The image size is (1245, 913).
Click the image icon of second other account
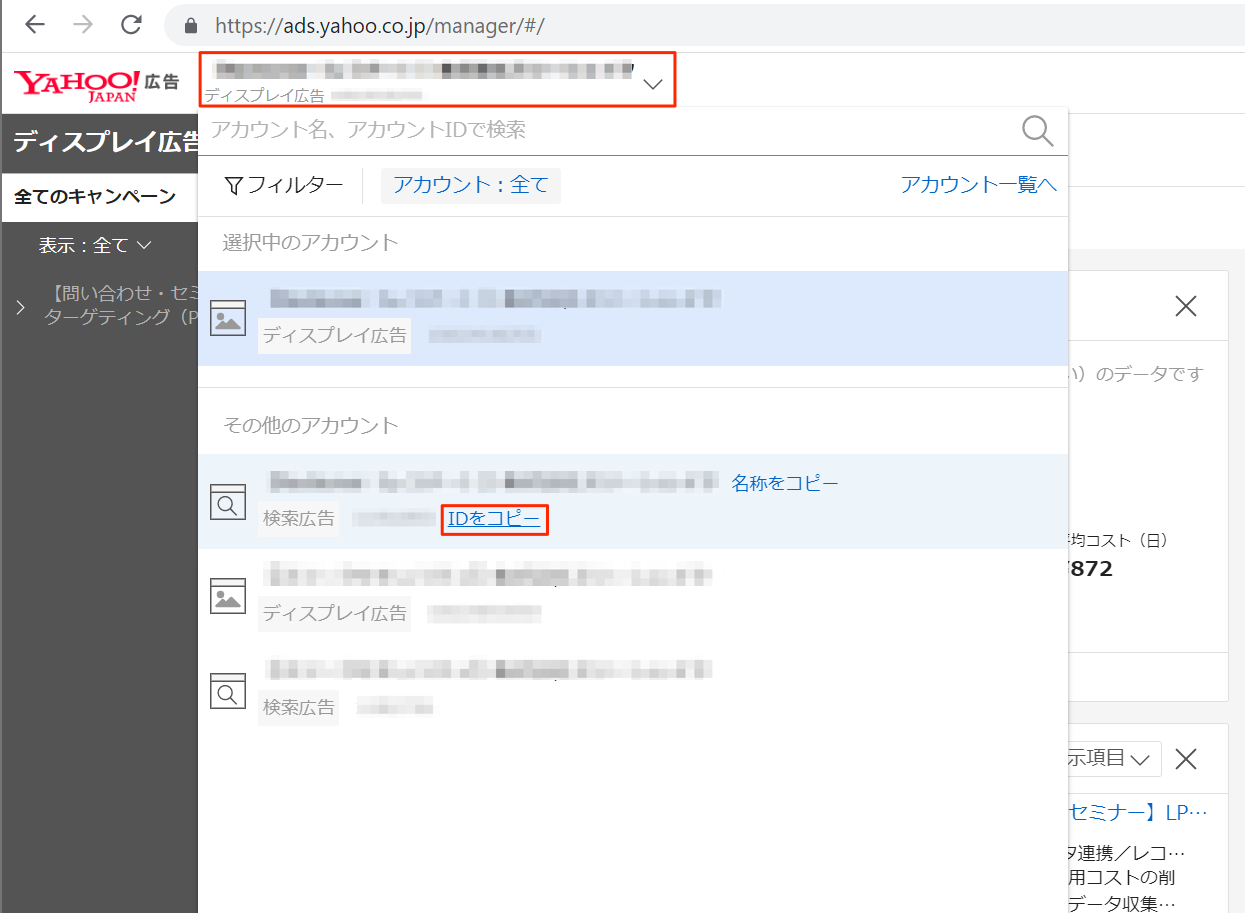pos(228,596)
